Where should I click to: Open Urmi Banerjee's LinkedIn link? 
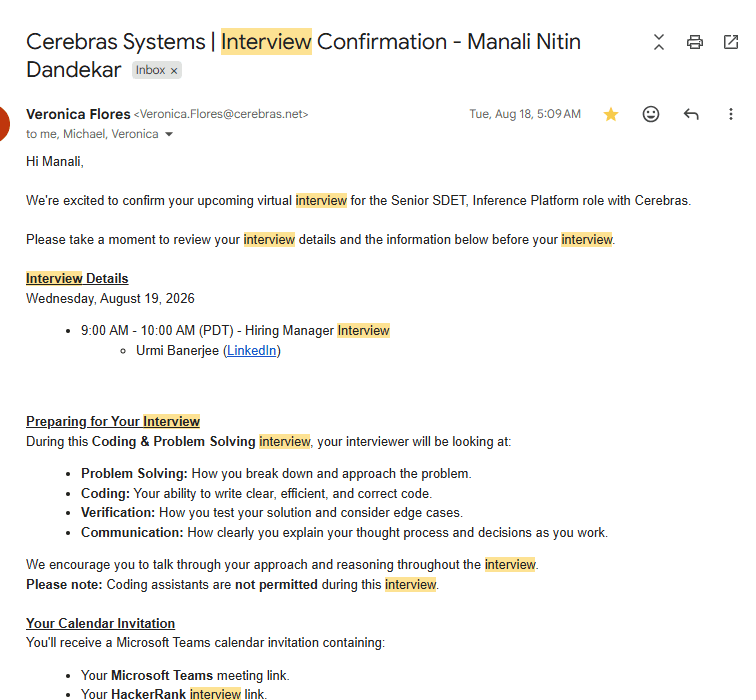click(252, 350)
